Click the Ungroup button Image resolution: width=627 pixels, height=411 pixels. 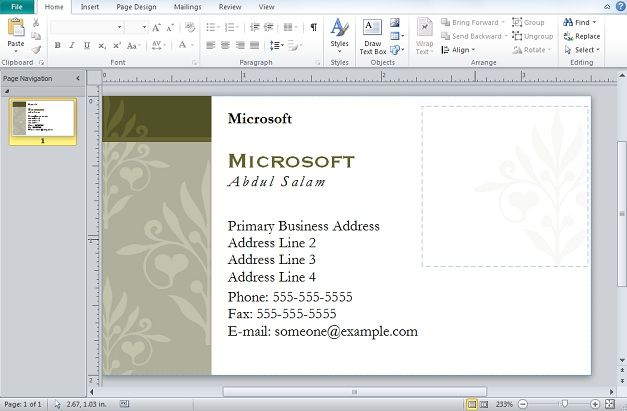point(533,36)
